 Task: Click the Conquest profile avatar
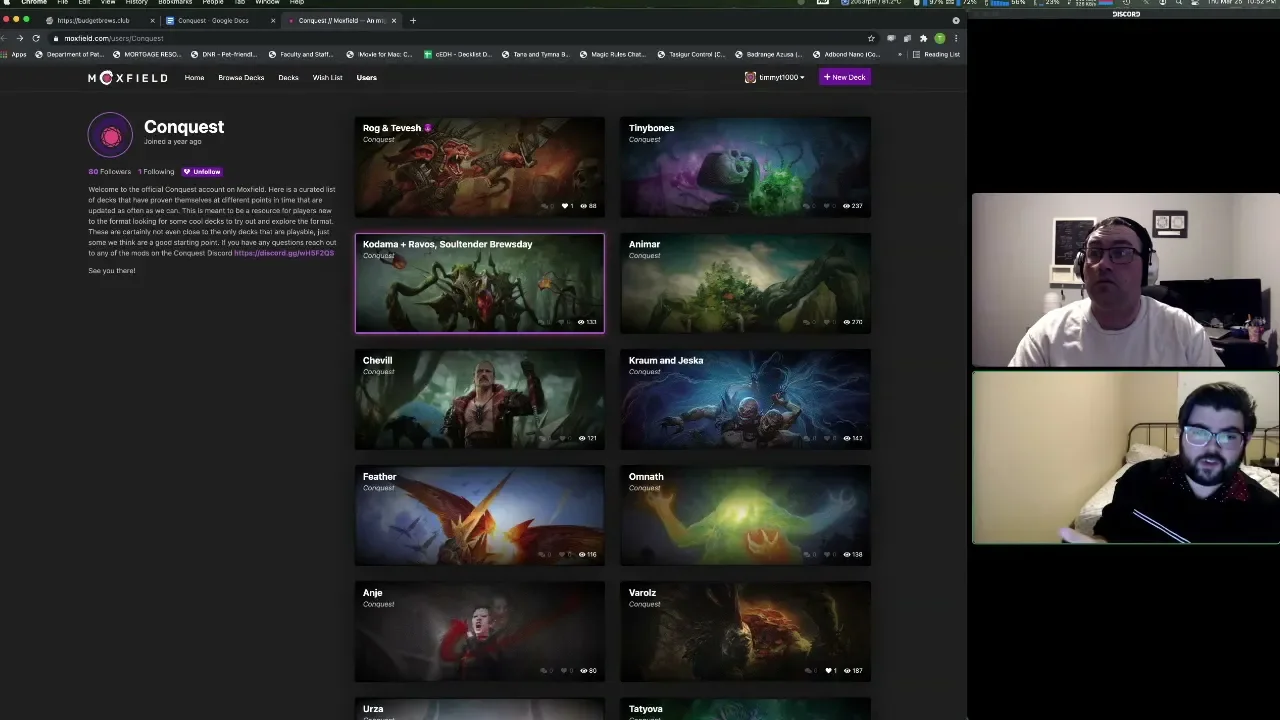click(x=110, y=136)
